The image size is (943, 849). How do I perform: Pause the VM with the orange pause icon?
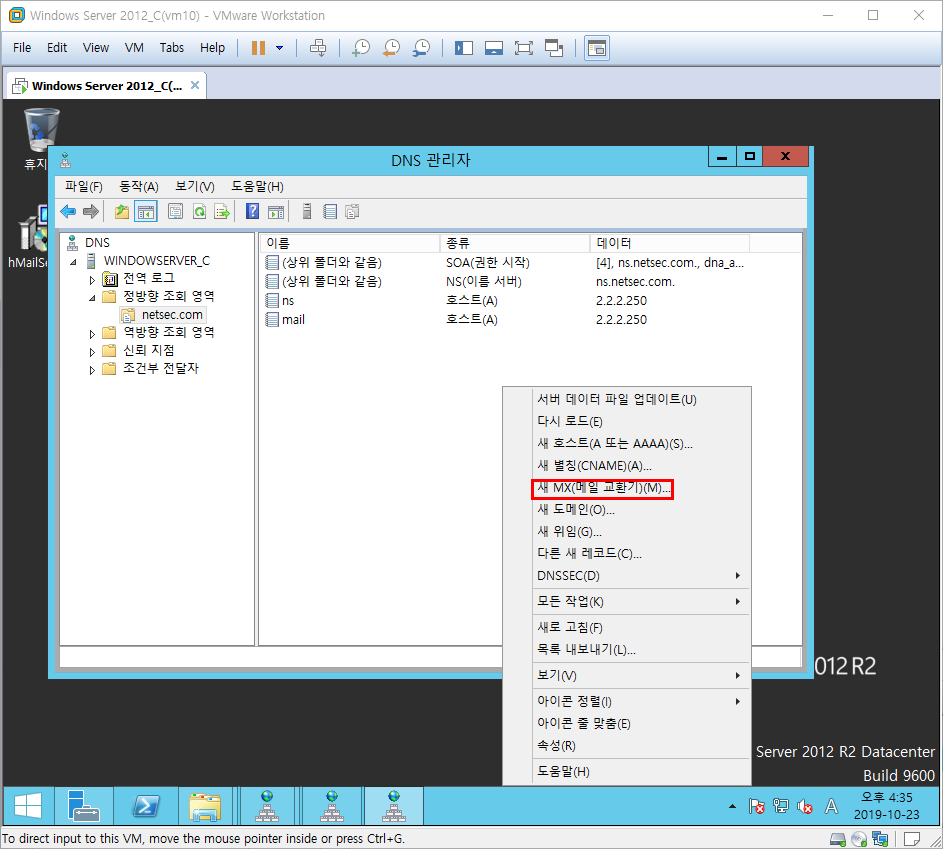click(x=259, y=48)
